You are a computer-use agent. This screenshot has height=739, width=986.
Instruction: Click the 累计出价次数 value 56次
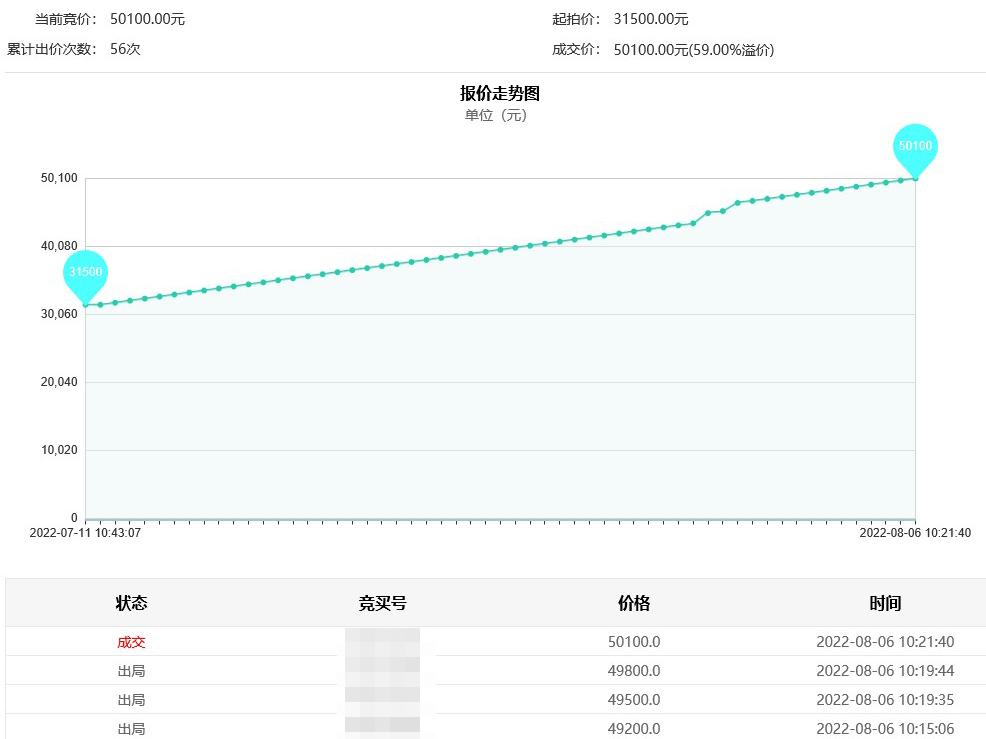[125, 49]
